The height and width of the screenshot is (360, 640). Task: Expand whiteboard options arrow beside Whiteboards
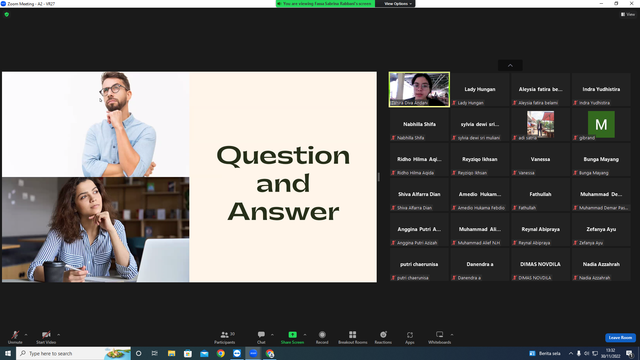point(452,335)
